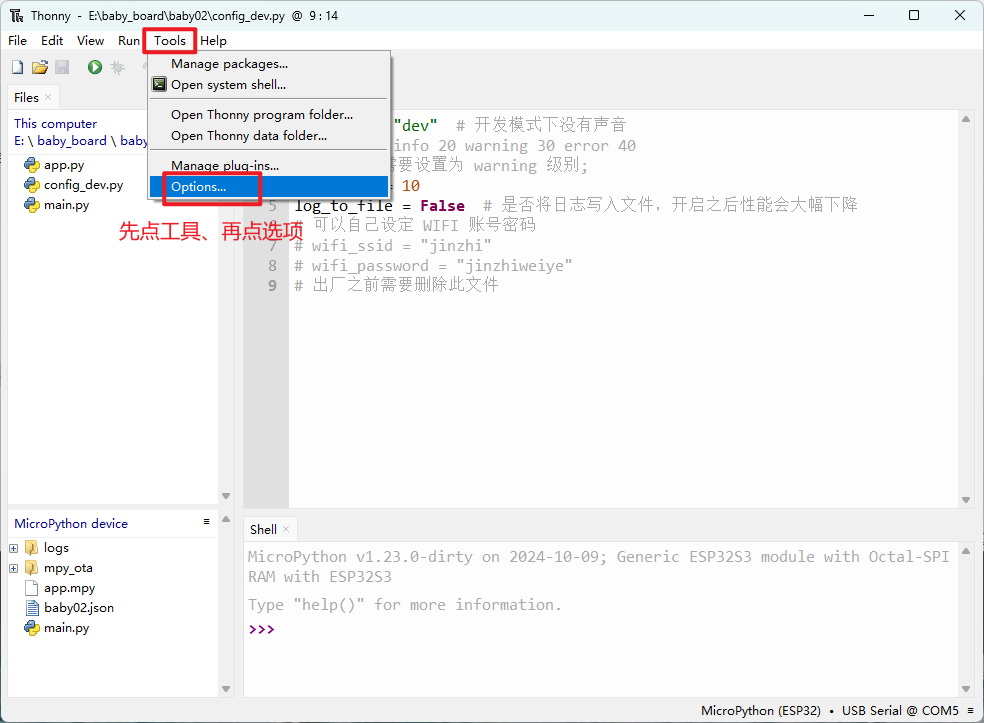
Task: Click the New file toolbar icon
Action: 18,67
